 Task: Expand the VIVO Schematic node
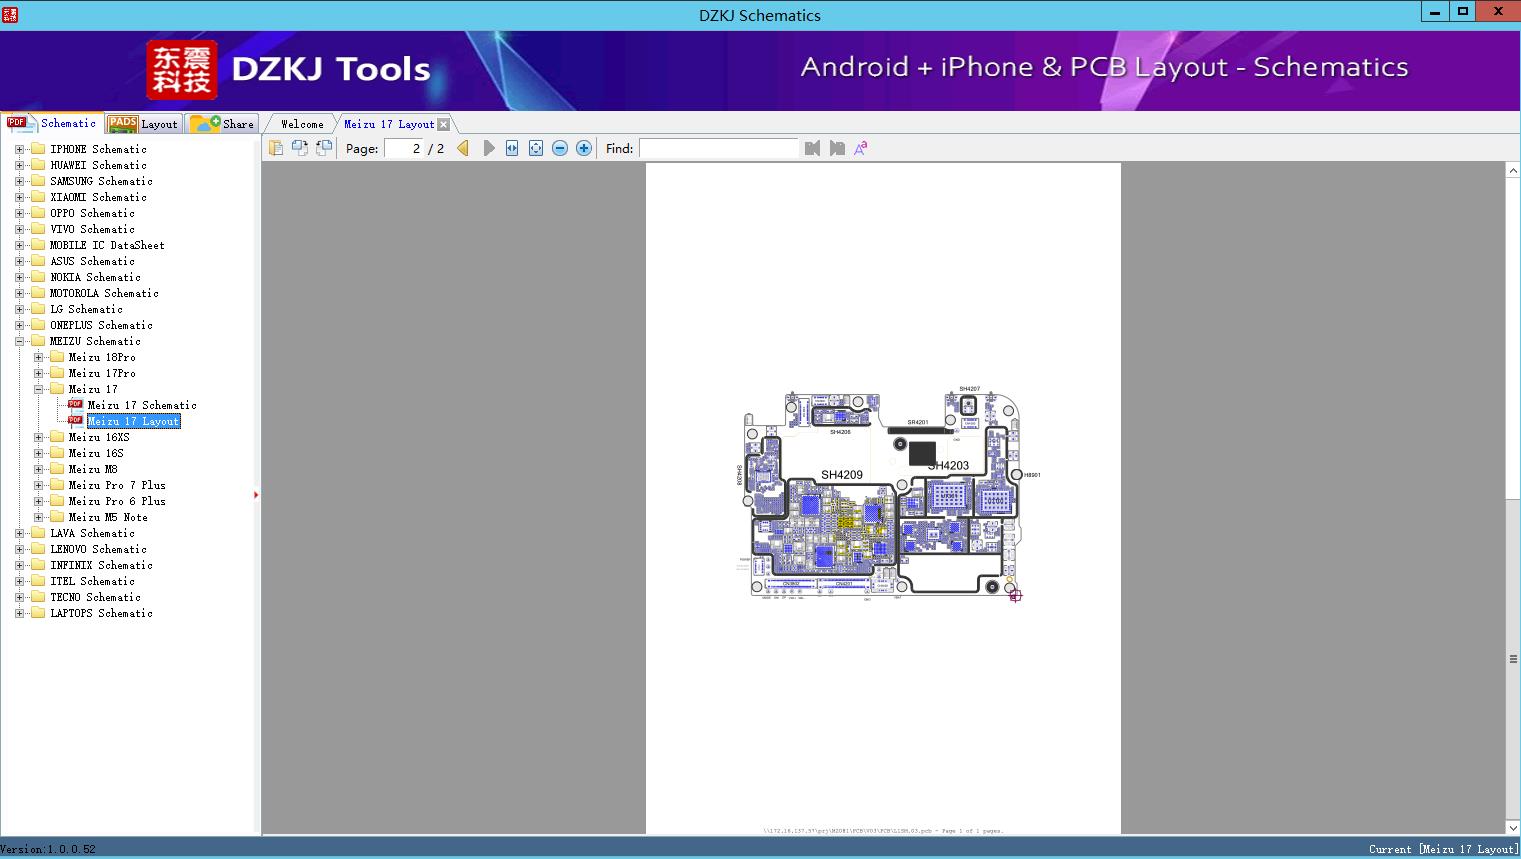pos(19,229)
